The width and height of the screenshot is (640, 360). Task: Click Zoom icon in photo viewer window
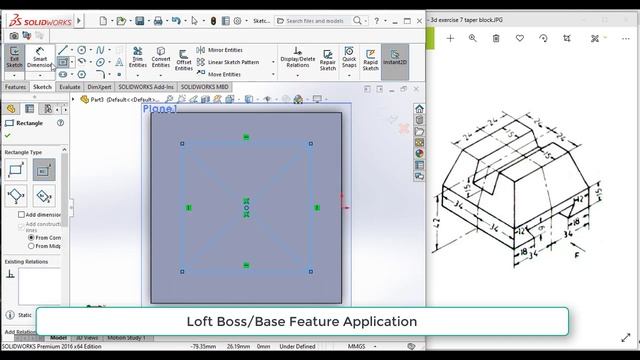tap(473, 38)
